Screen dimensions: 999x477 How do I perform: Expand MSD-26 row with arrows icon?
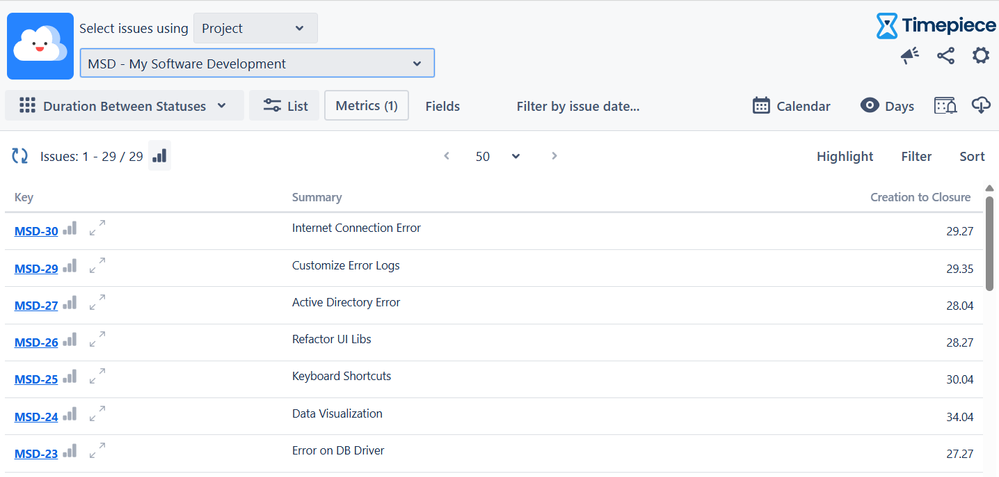coord(97,339)
